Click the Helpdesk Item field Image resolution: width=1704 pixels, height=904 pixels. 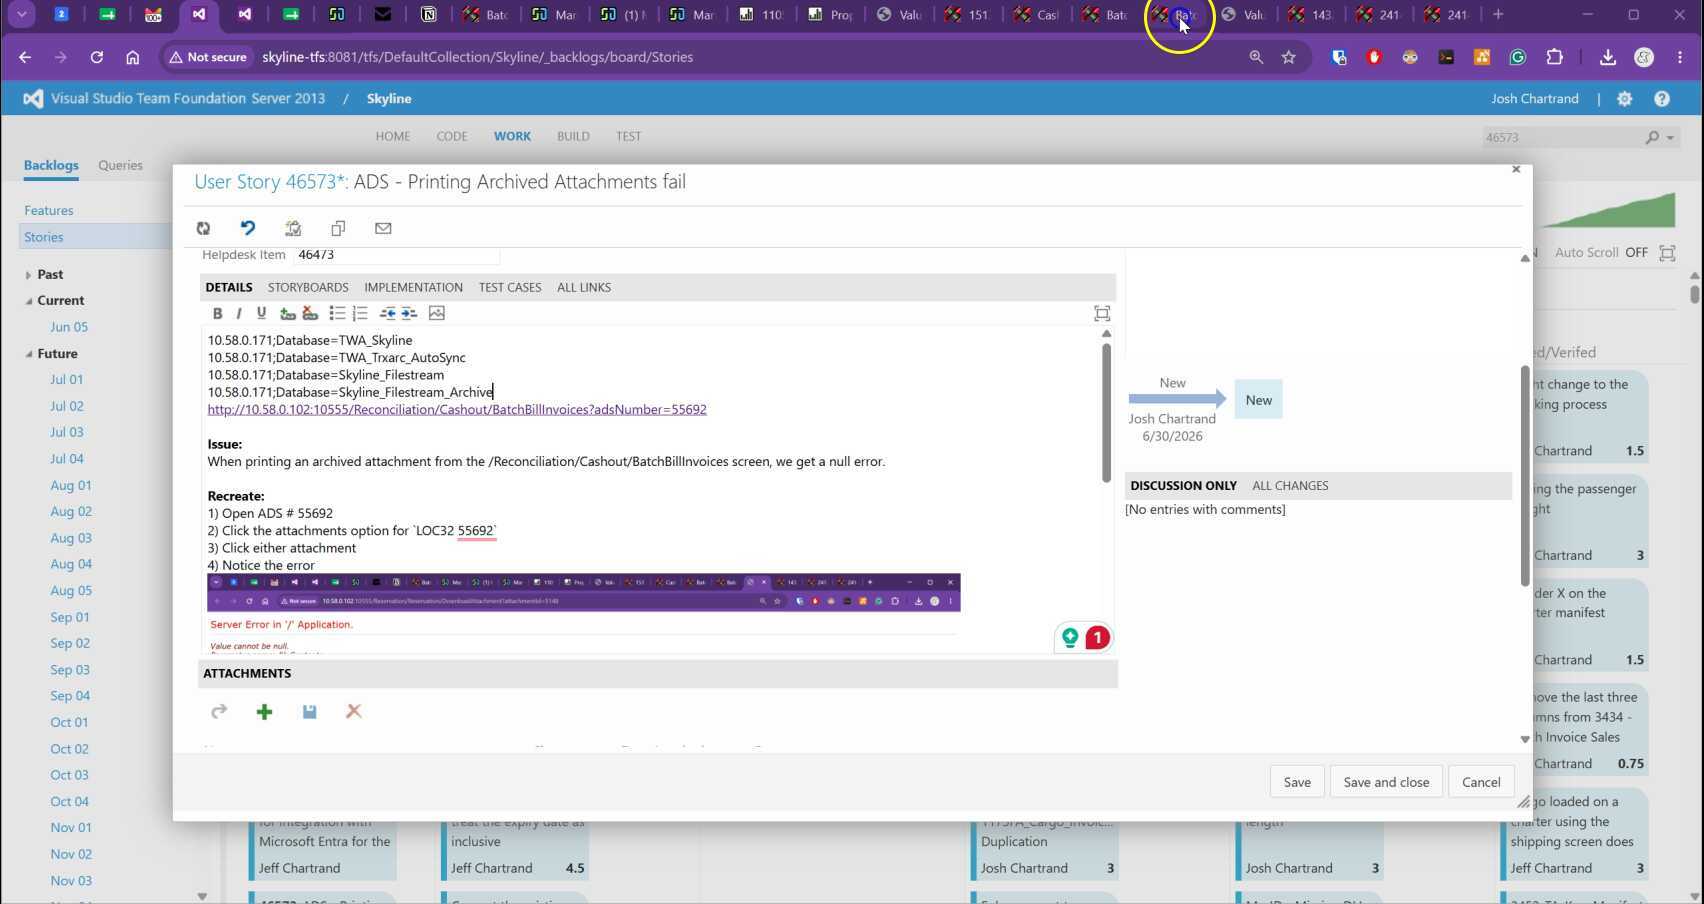coord(396,256)
